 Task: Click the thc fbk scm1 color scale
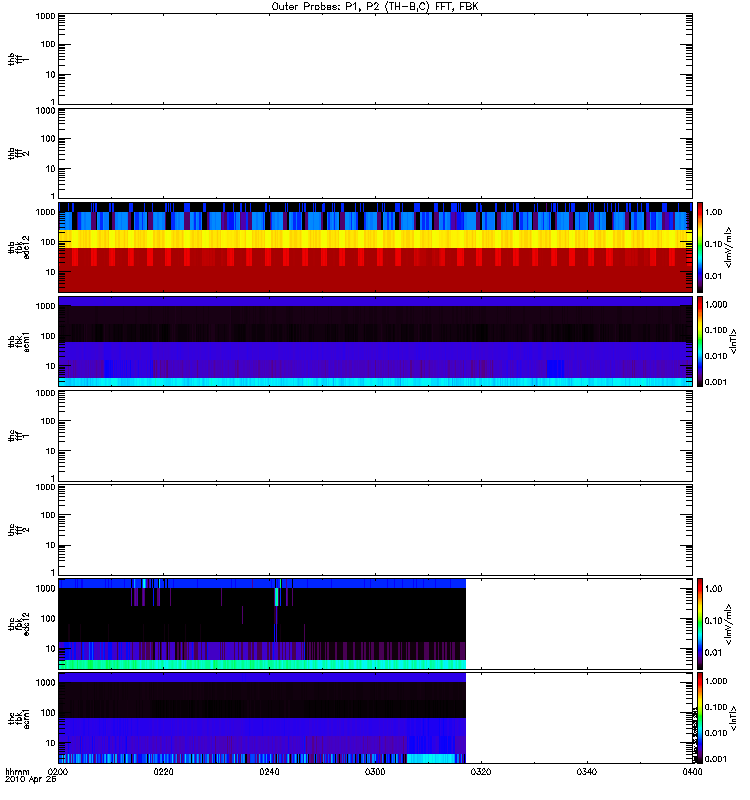(700, 718)
